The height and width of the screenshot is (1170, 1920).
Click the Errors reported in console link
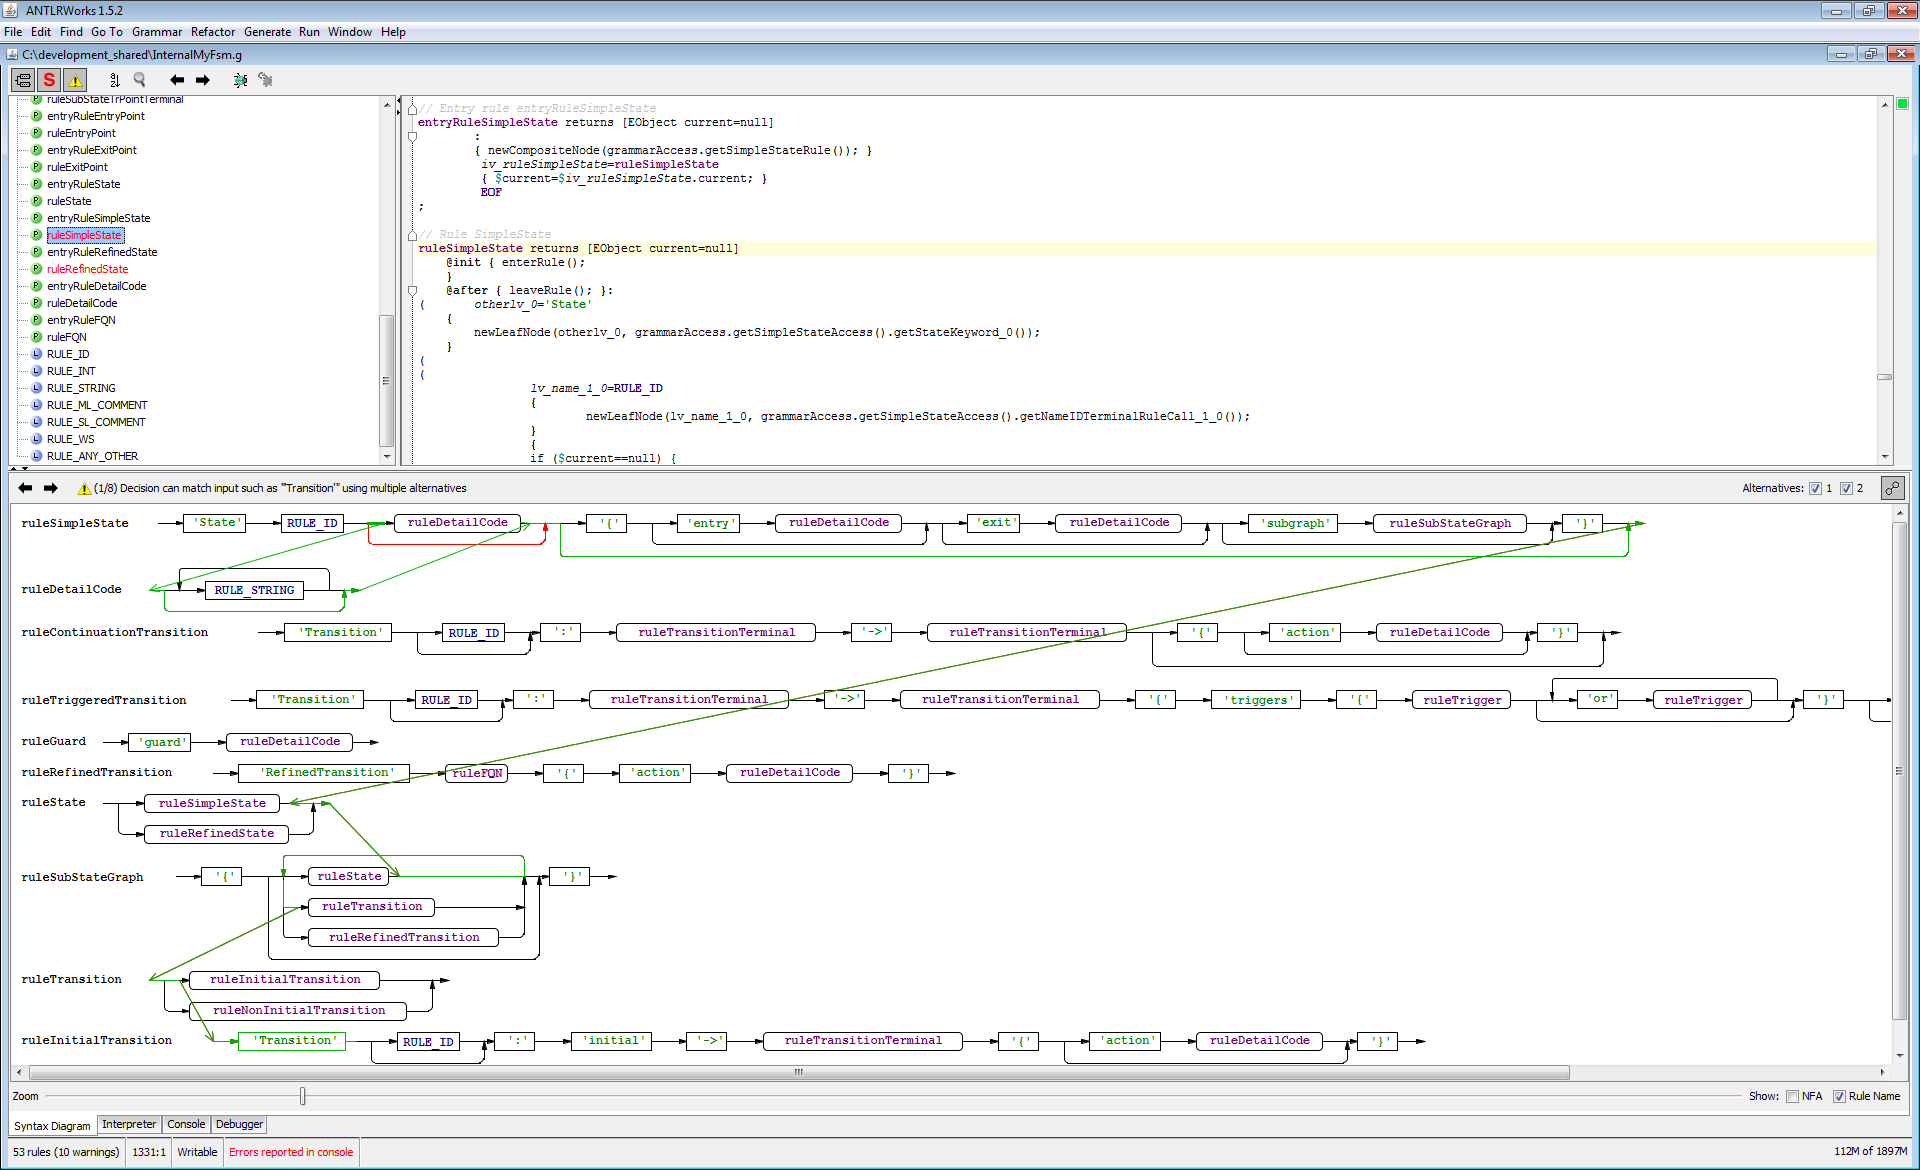click(291, 1152)
